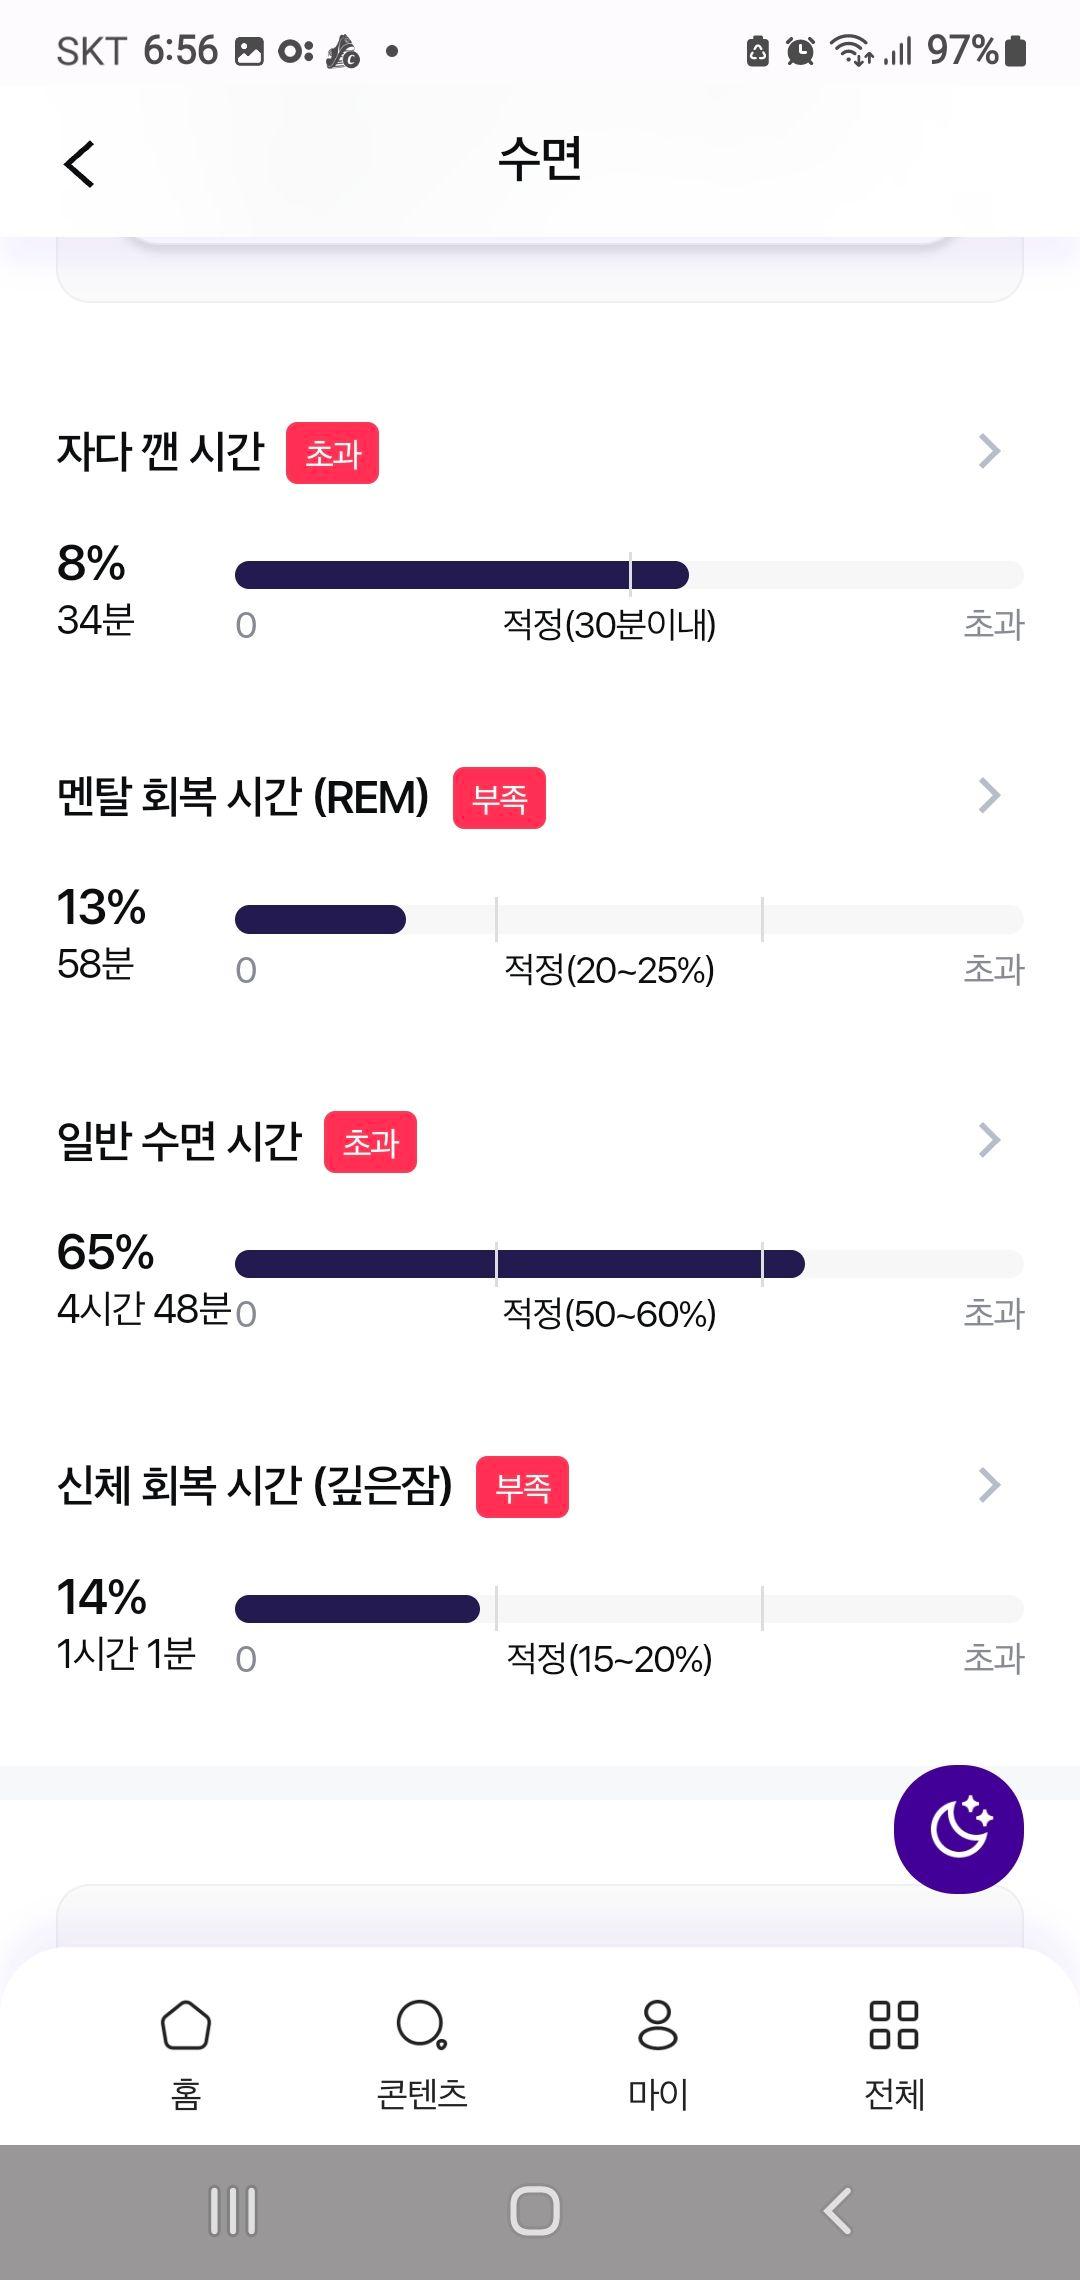Go to the 홈 home tab icon

coord(186,2025)
